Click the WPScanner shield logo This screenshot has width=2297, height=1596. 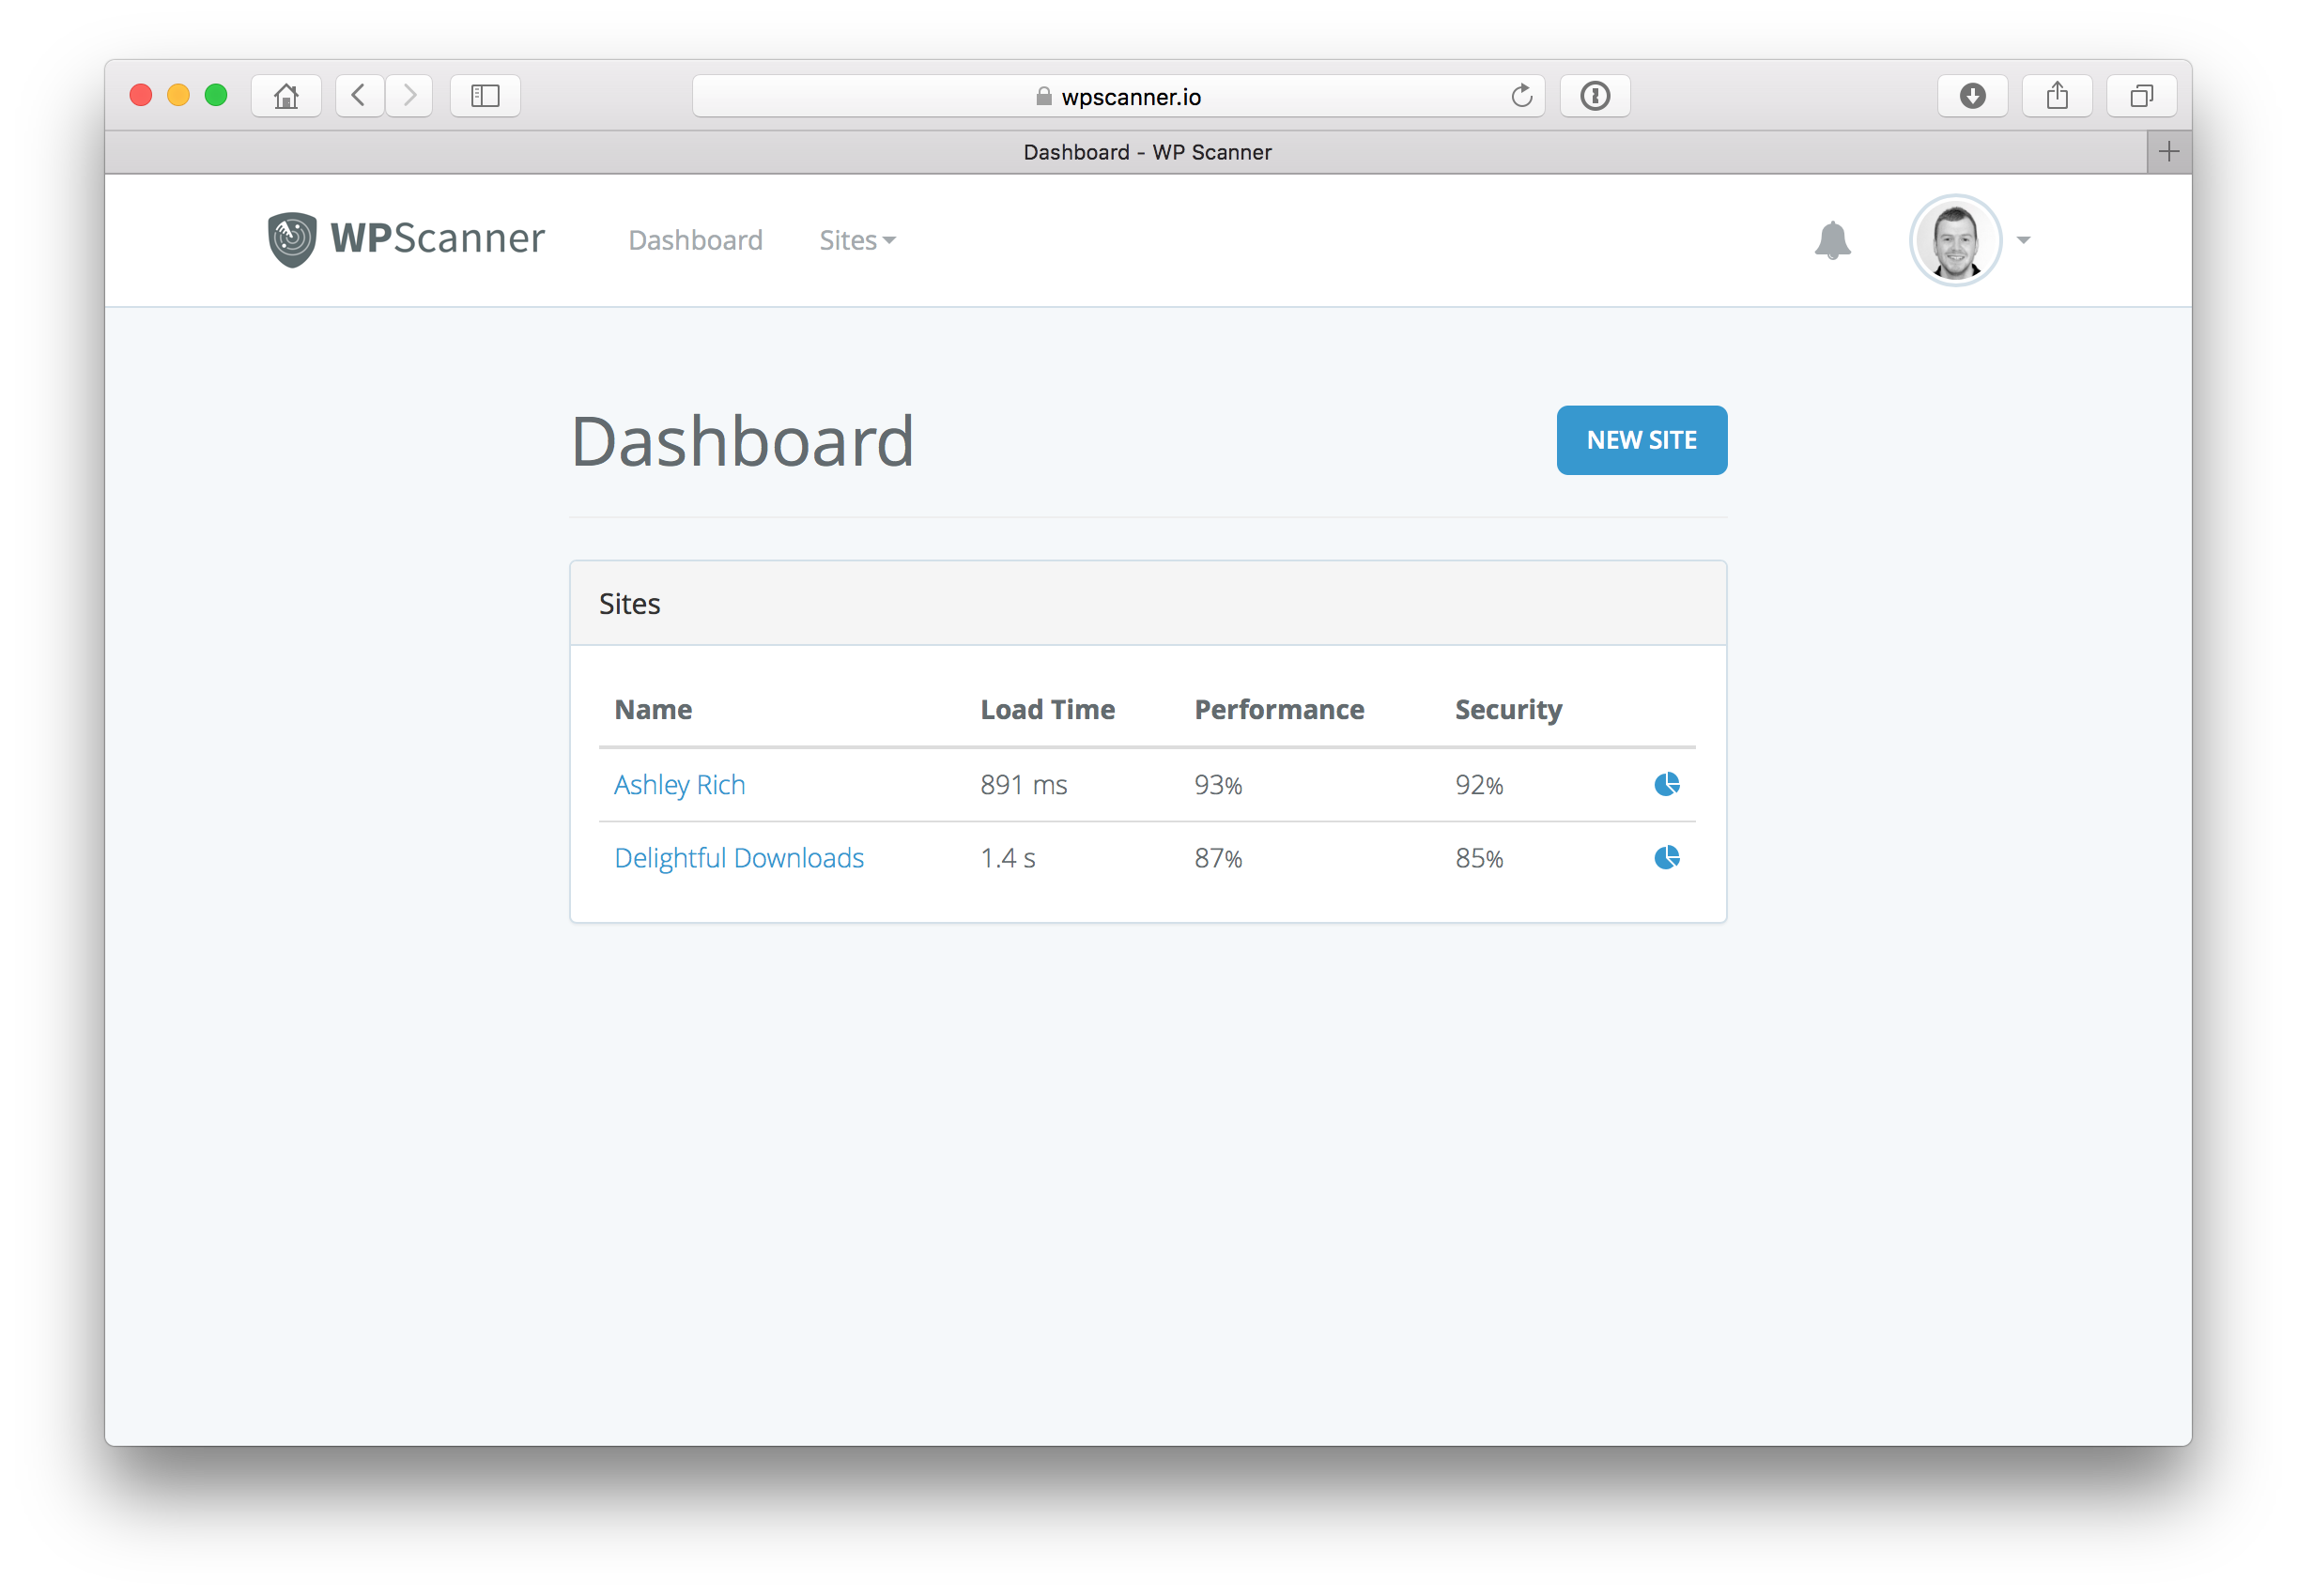pos(292,239)
